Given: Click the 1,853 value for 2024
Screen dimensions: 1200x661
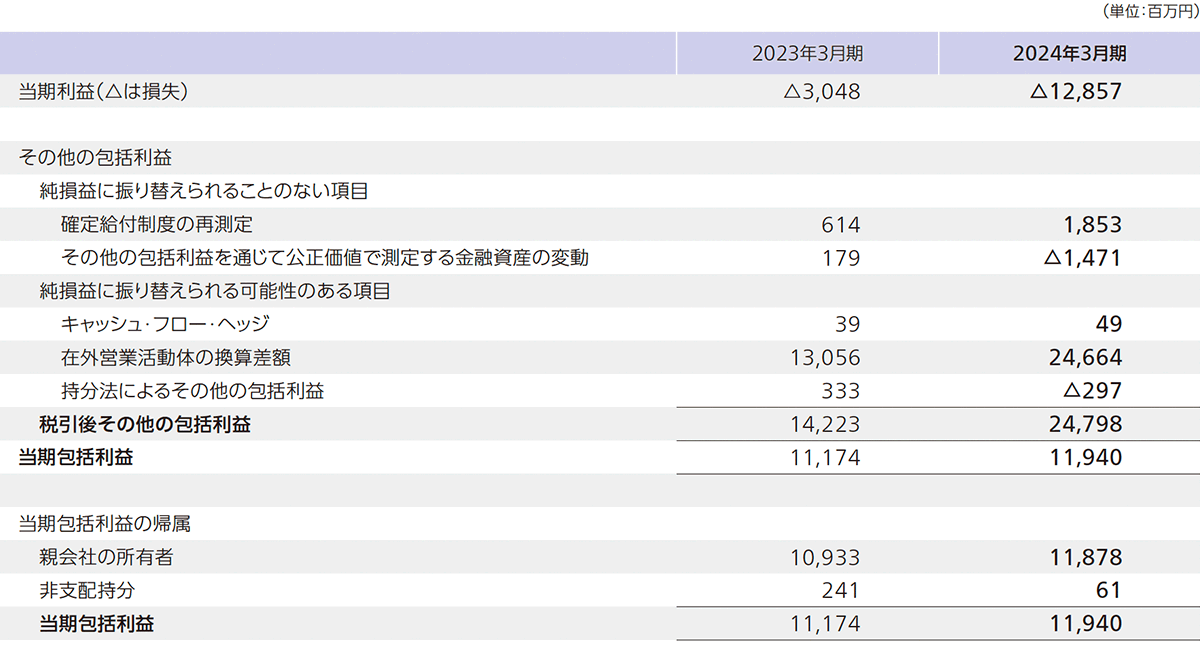Looking at the screenshot, I should [1093, 225].
